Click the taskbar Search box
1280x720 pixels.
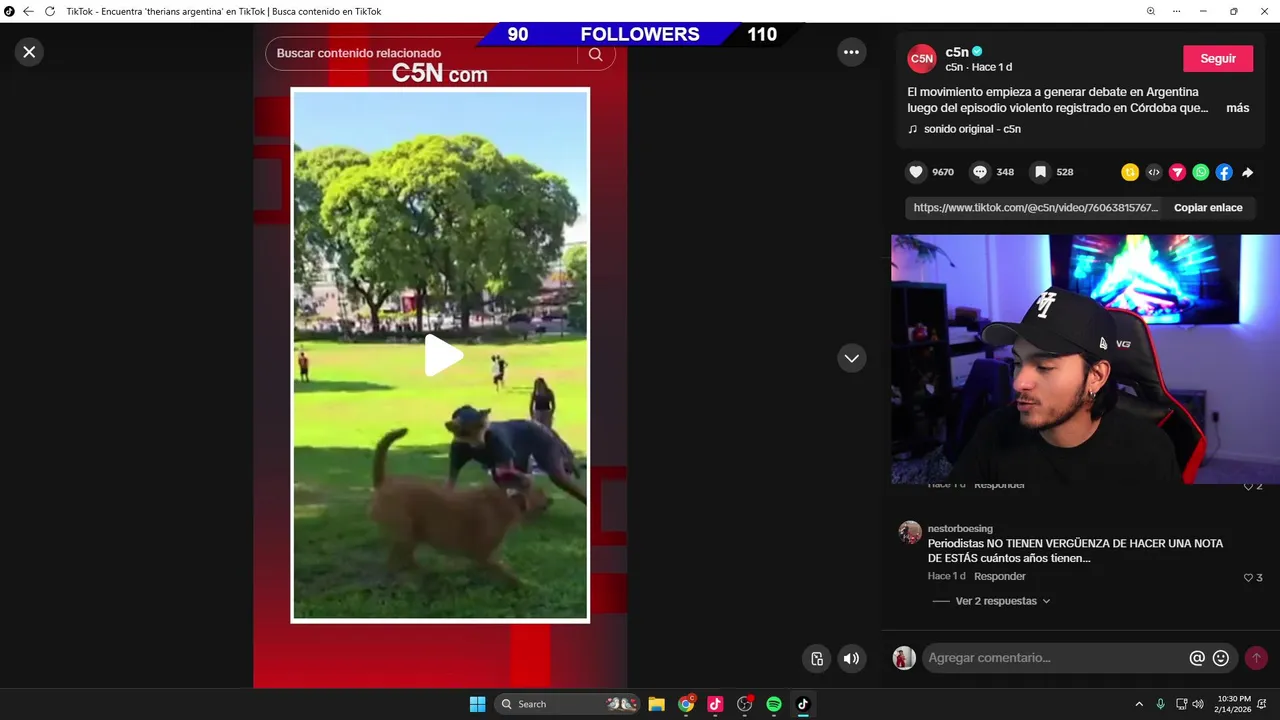pyautogui.click(x=568, y=704)
